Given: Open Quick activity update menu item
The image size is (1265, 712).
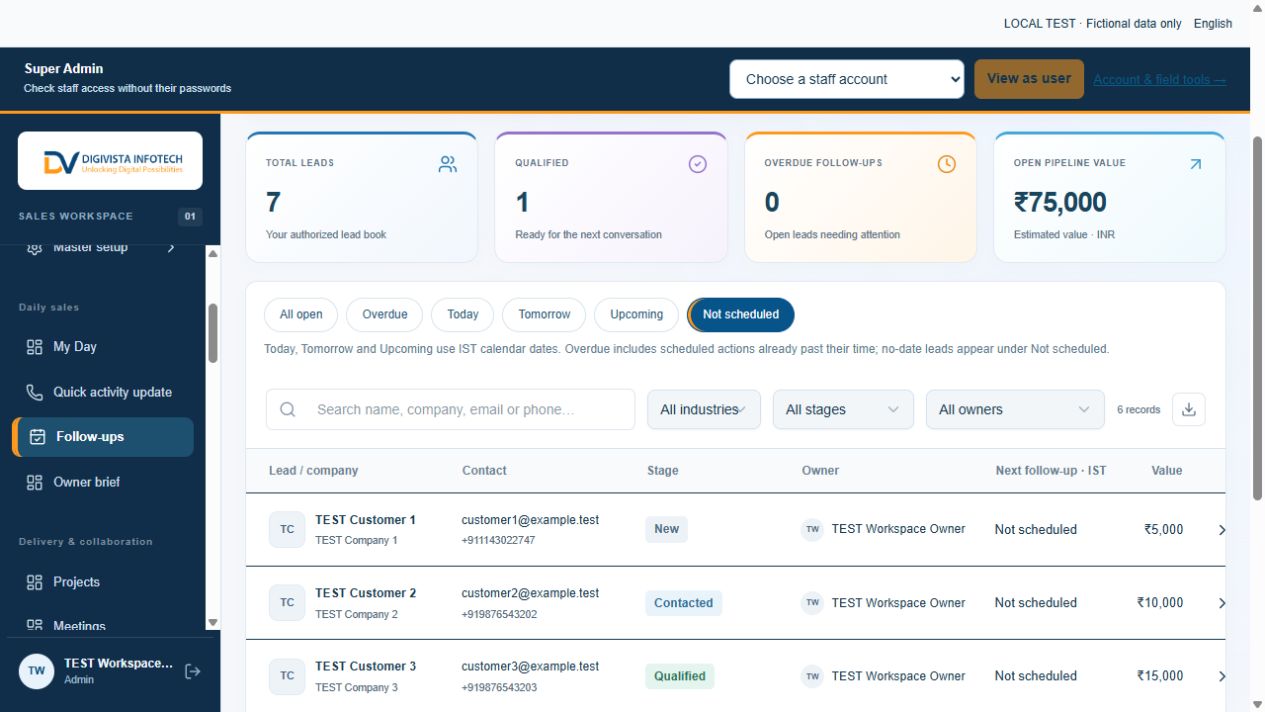Looking at the screenshot, I should [103, 392].
